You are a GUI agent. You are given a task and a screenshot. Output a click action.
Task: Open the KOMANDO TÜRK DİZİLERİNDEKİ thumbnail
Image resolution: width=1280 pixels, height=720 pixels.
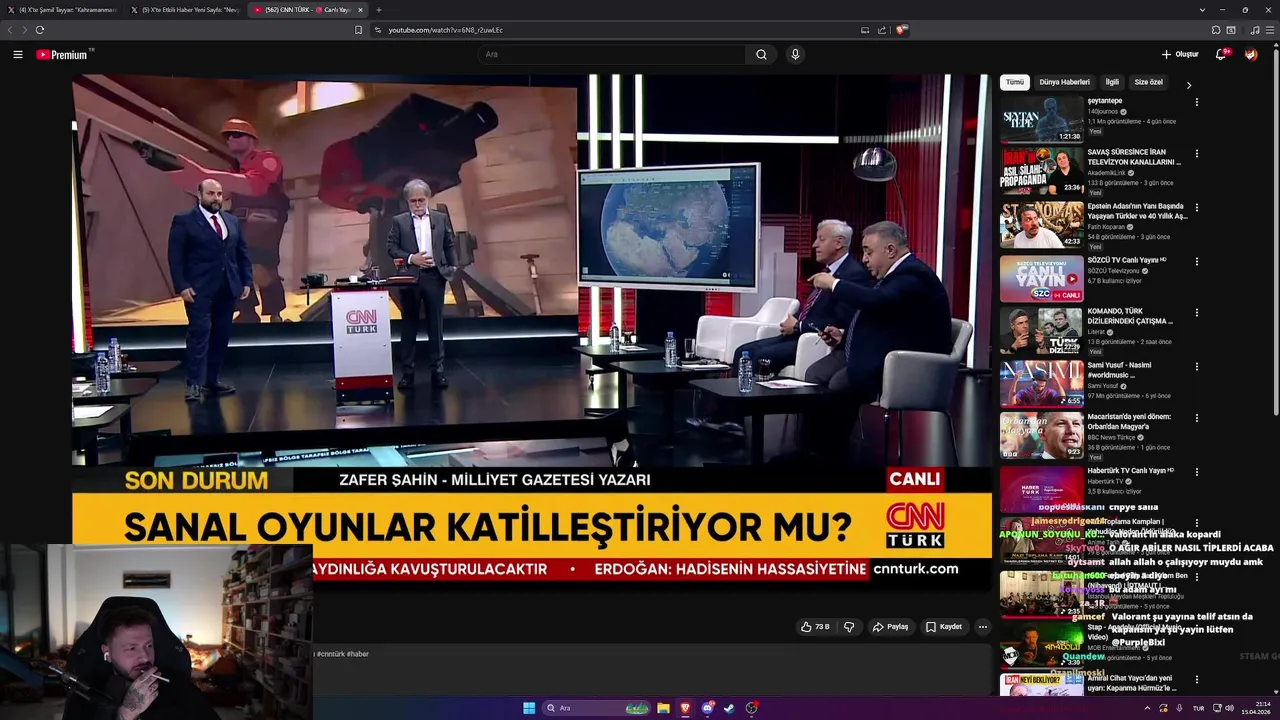1042,331
